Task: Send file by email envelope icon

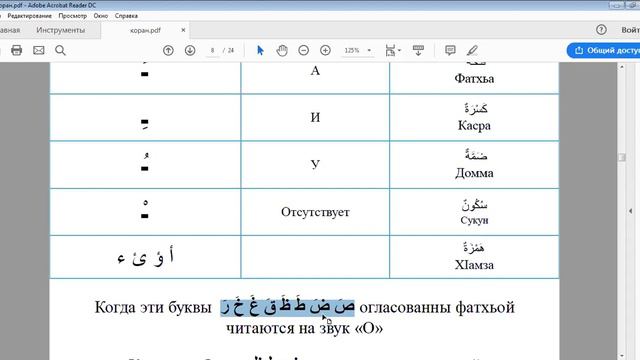Action: click(x=39, y=50)
